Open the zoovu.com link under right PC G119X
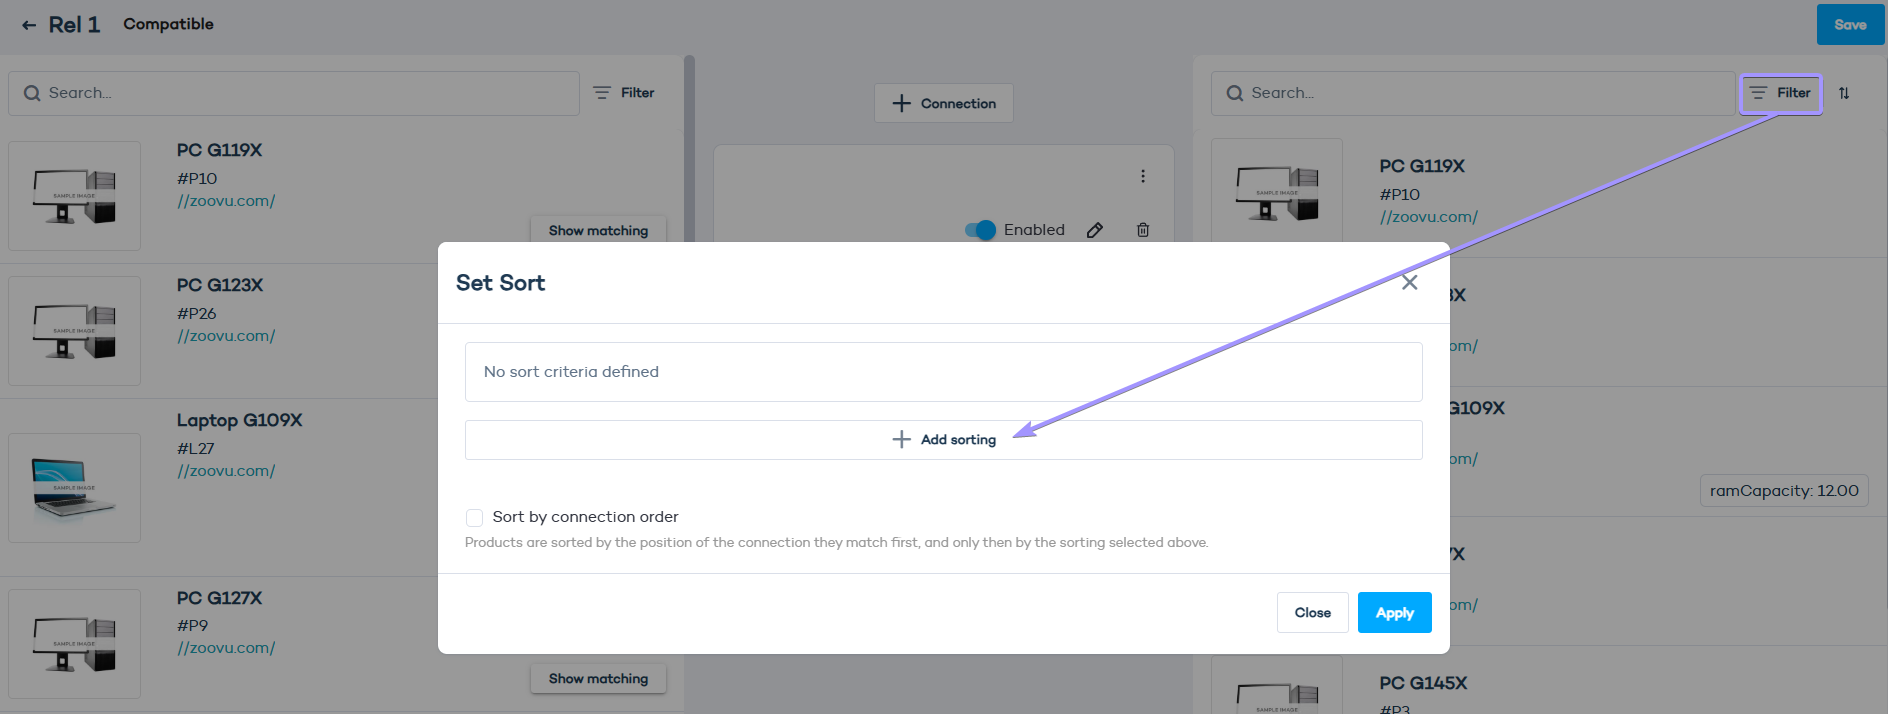This screenshot has width=1888, height=714. point(1429,217)
